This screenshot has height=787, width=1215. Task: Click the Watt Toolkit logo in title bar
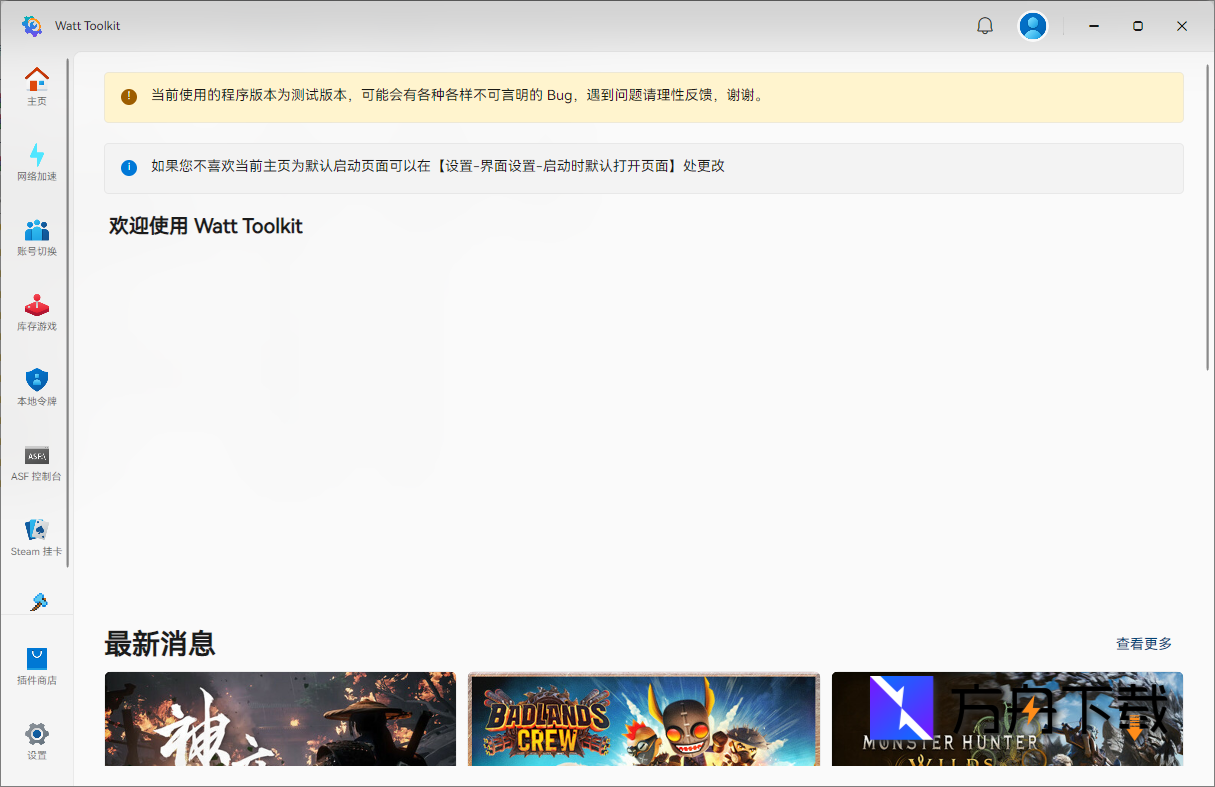[x=31, y=25]
